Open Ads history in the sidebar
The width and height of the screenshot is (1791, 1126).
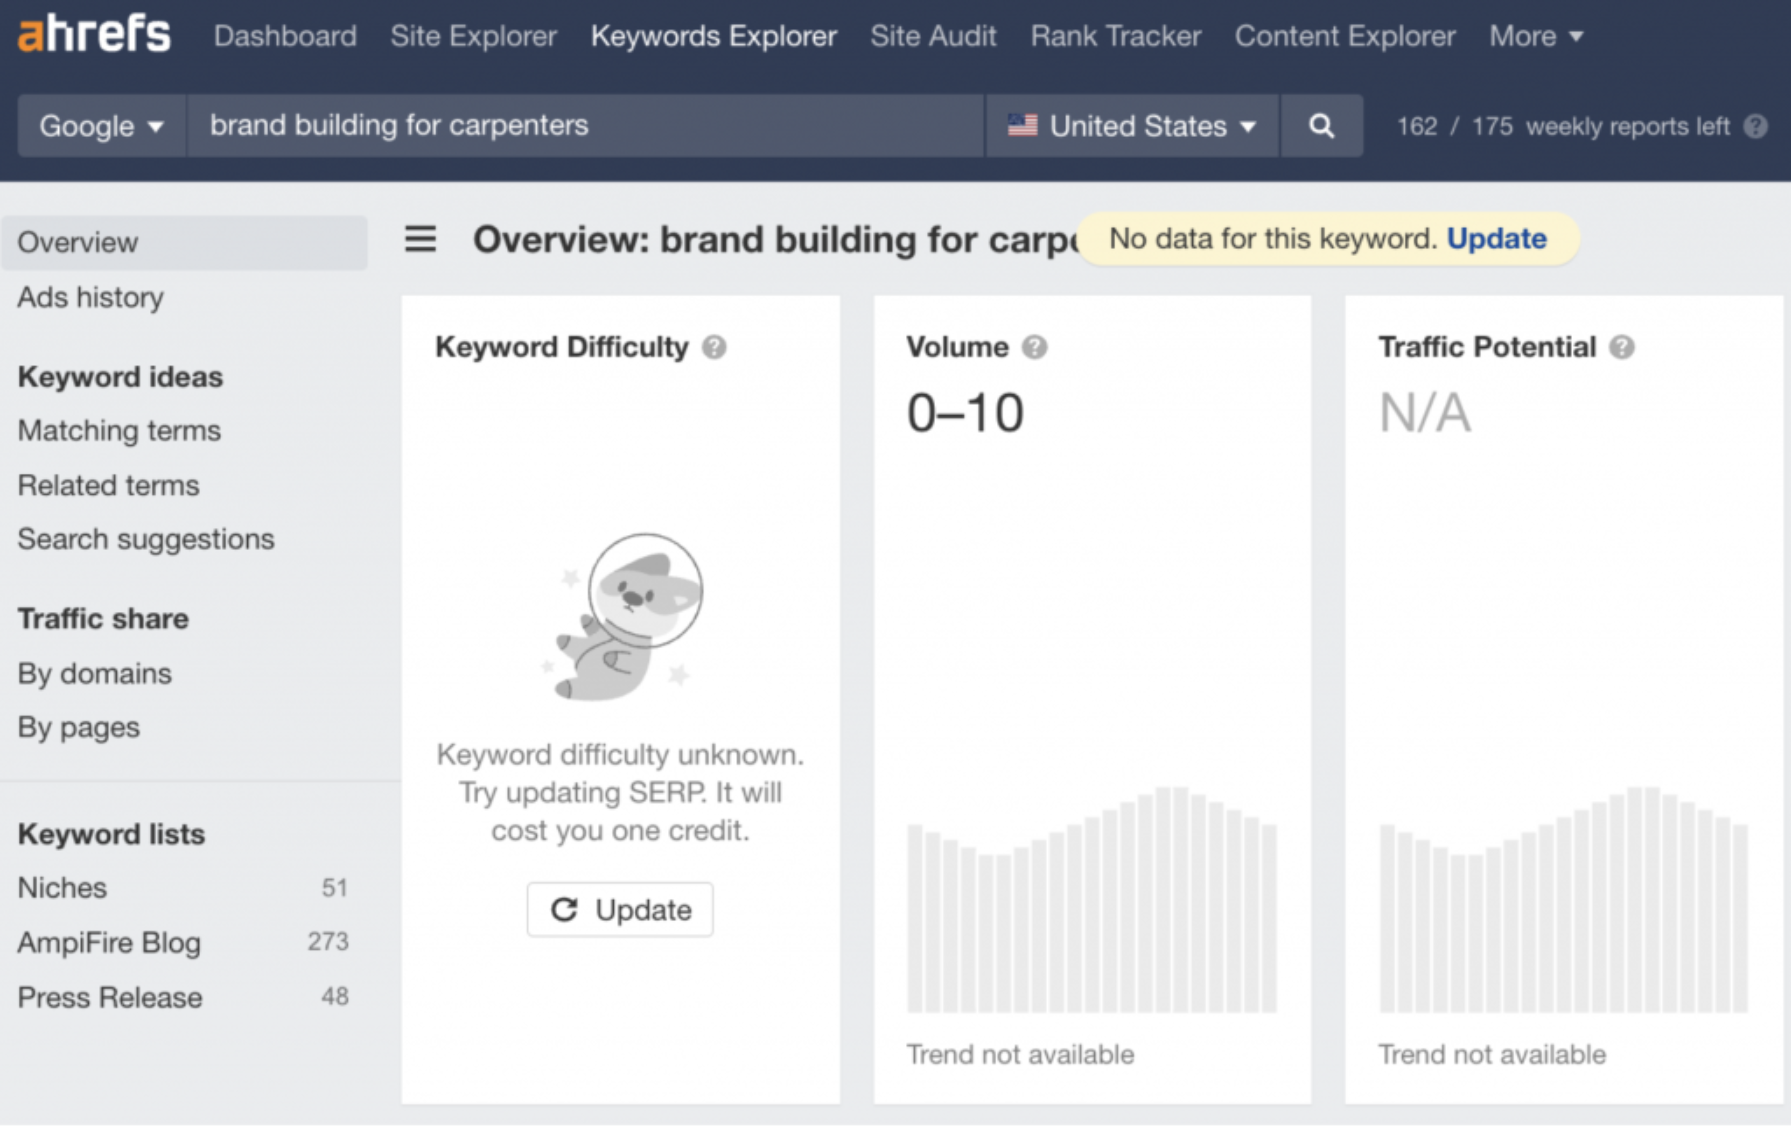[90, 297]
